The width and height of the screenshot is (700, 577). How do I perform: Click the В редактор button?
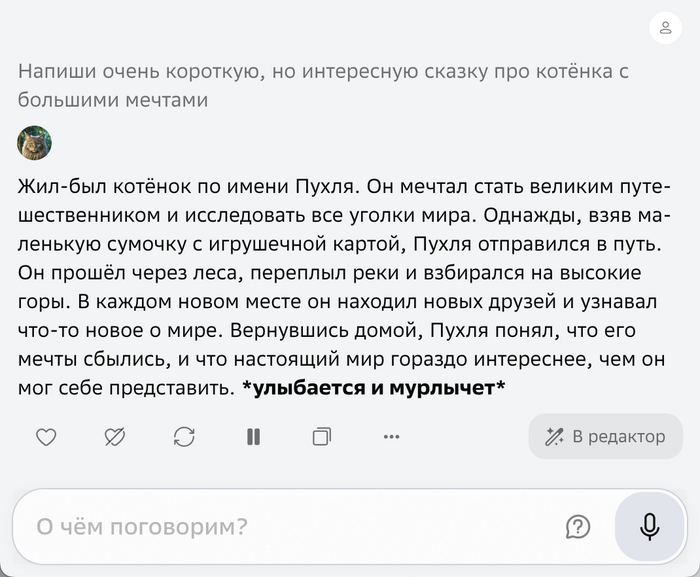(605, 436)
